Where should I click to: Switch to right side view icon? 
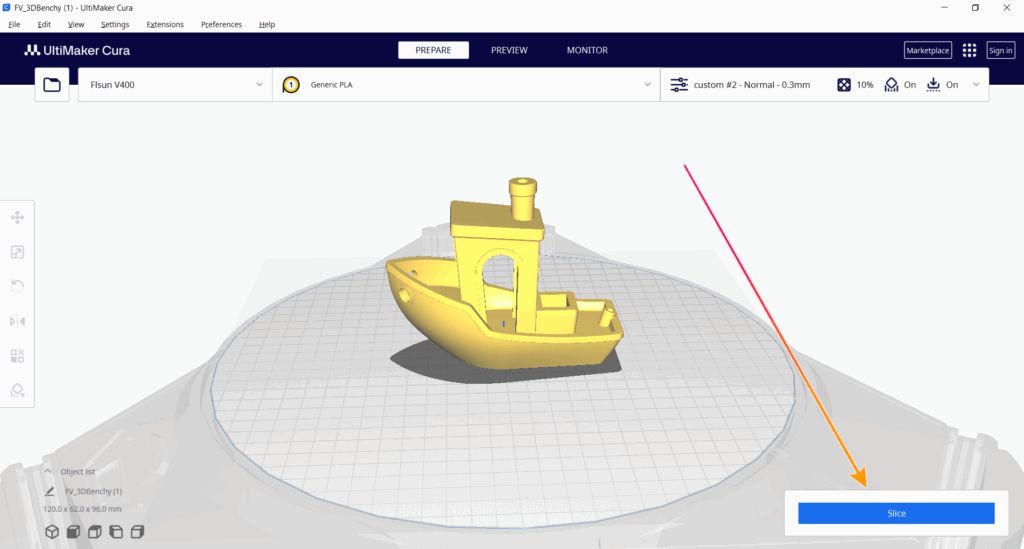point(137,532)
